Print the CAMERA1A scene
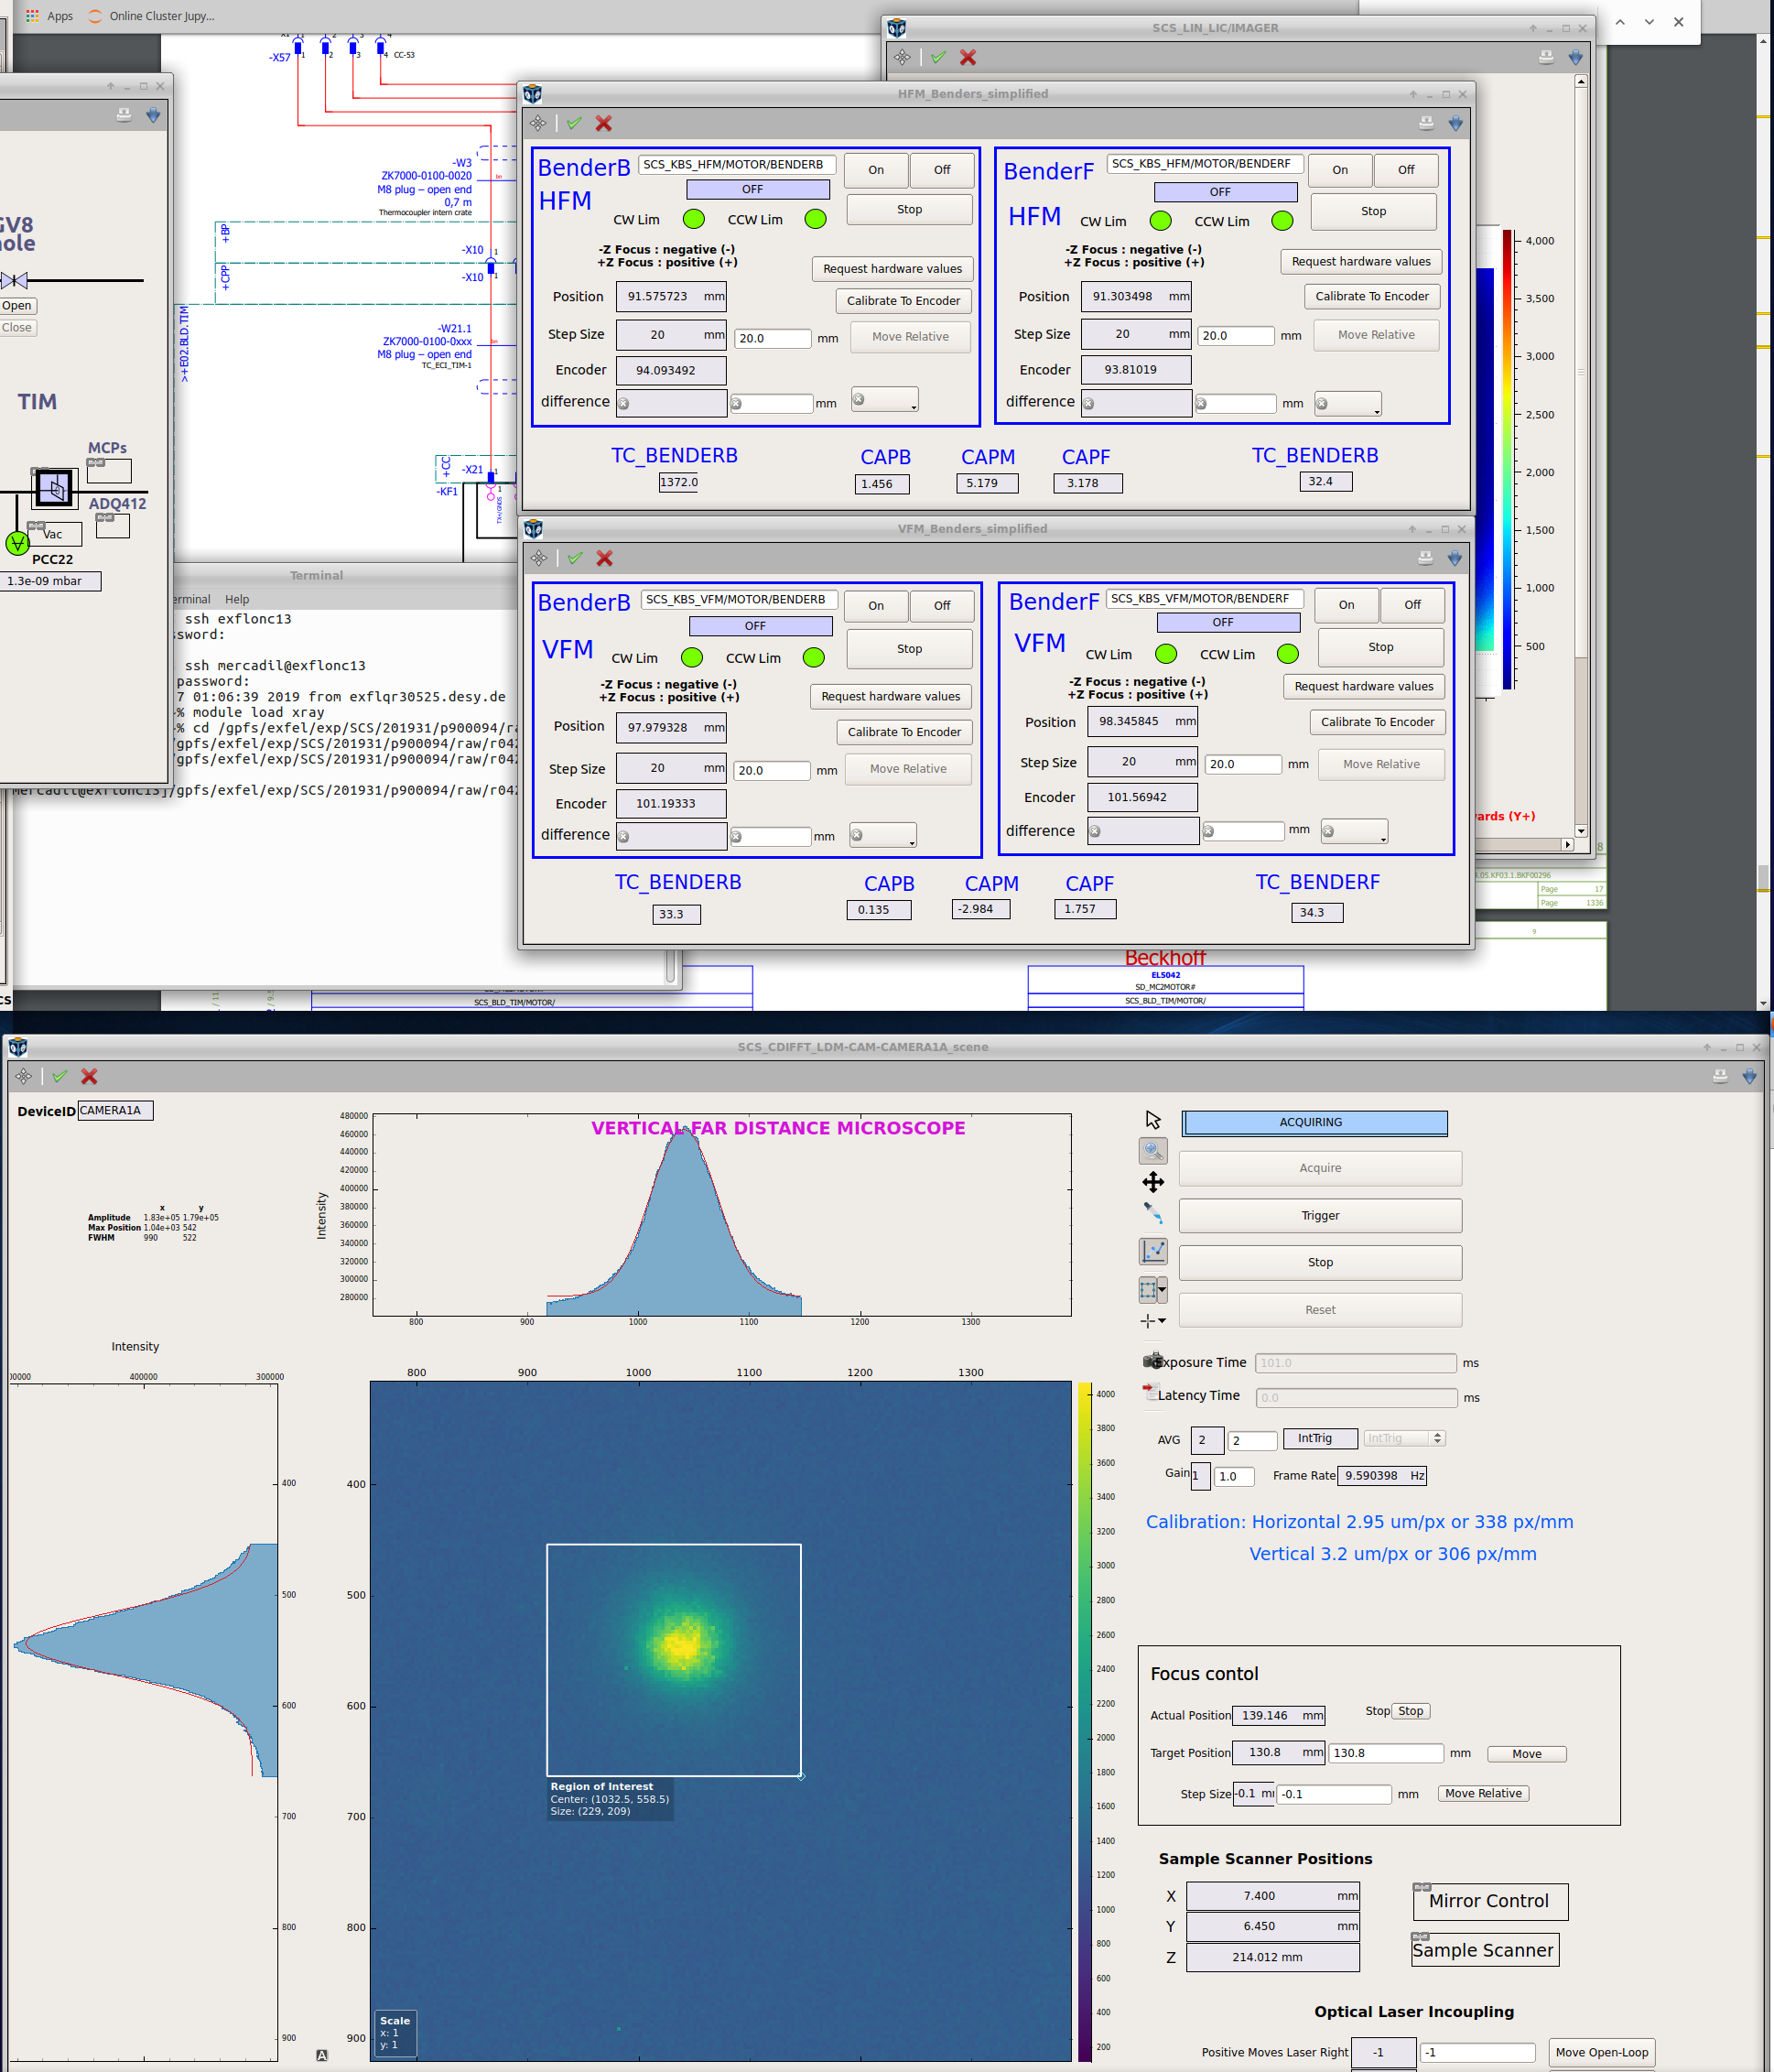1774x2072 pixels. click(x=1720, y=1076)
